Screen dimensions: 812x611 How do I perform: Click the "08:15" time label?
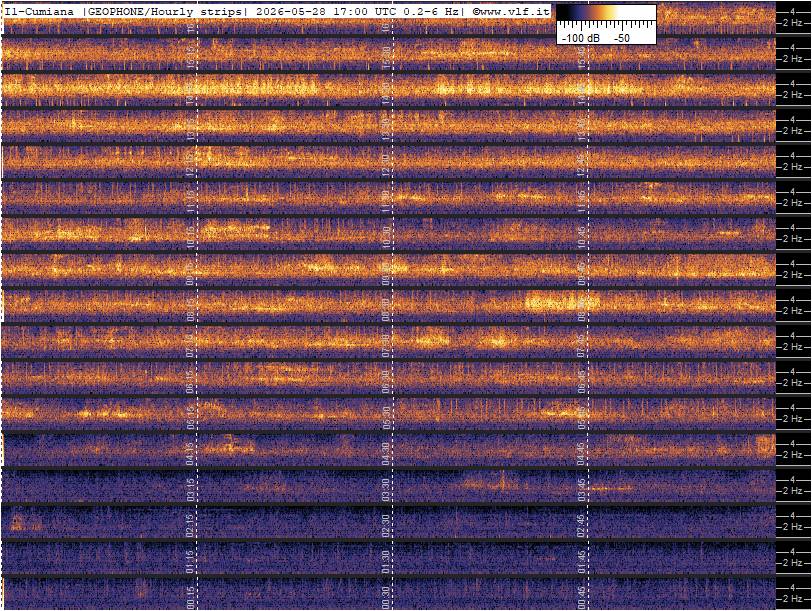pos(191,309)
